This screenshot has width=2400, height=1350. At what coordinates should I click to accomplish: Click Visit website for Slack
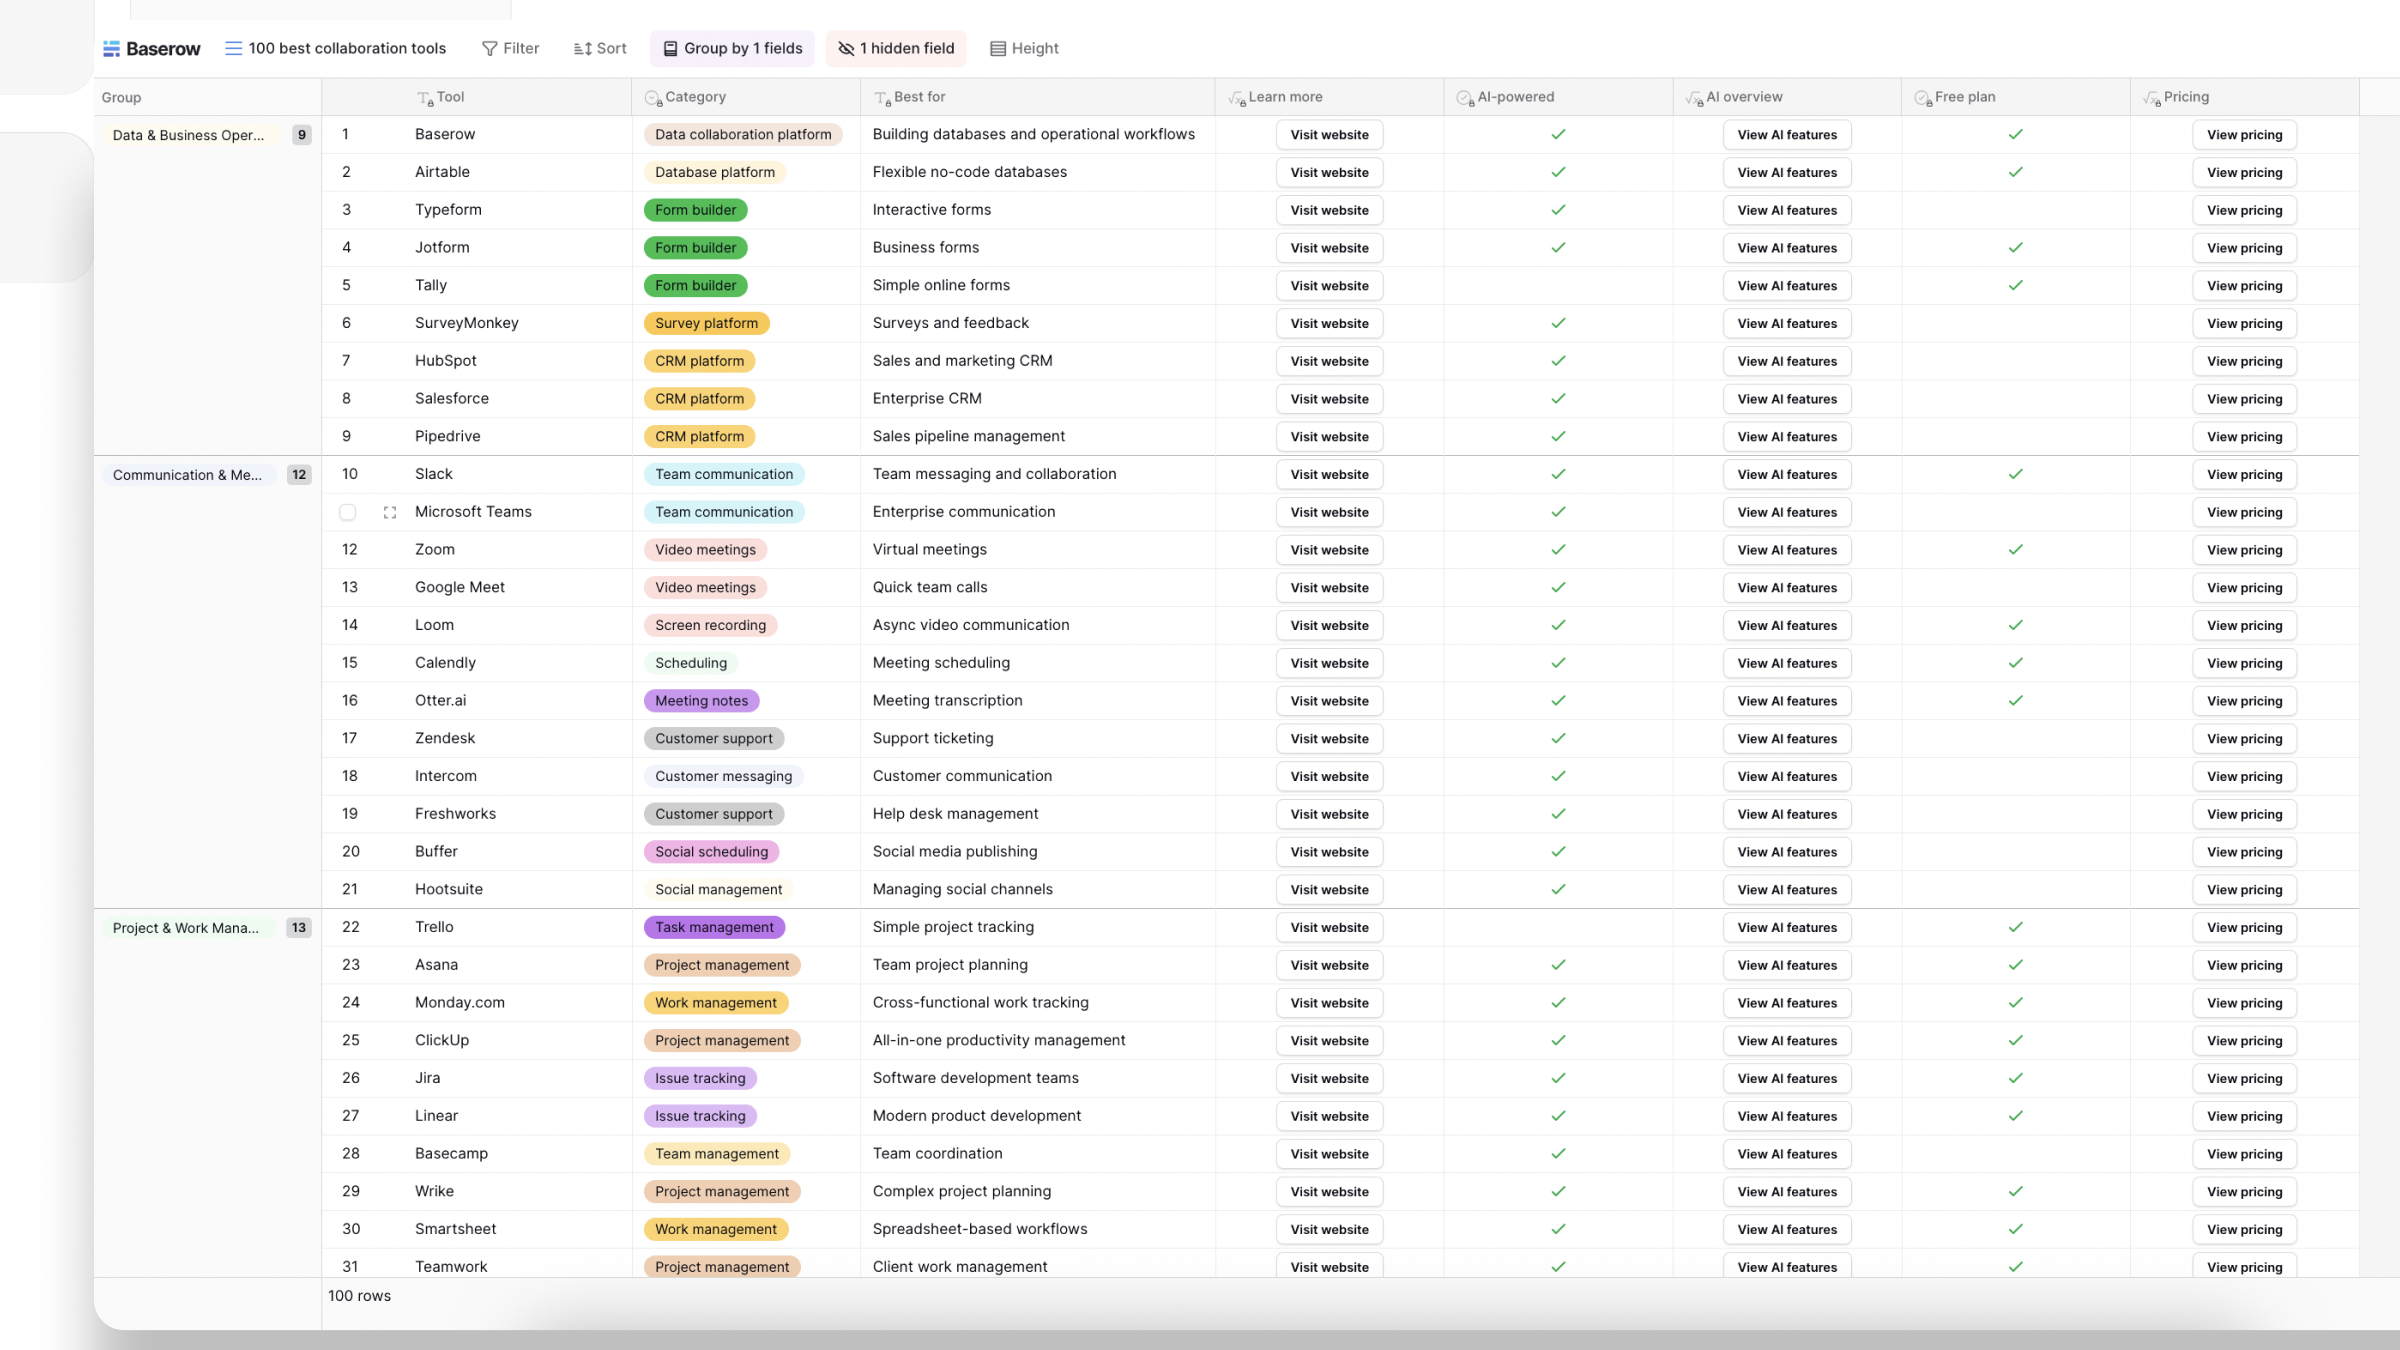(x=1329, y=475)
